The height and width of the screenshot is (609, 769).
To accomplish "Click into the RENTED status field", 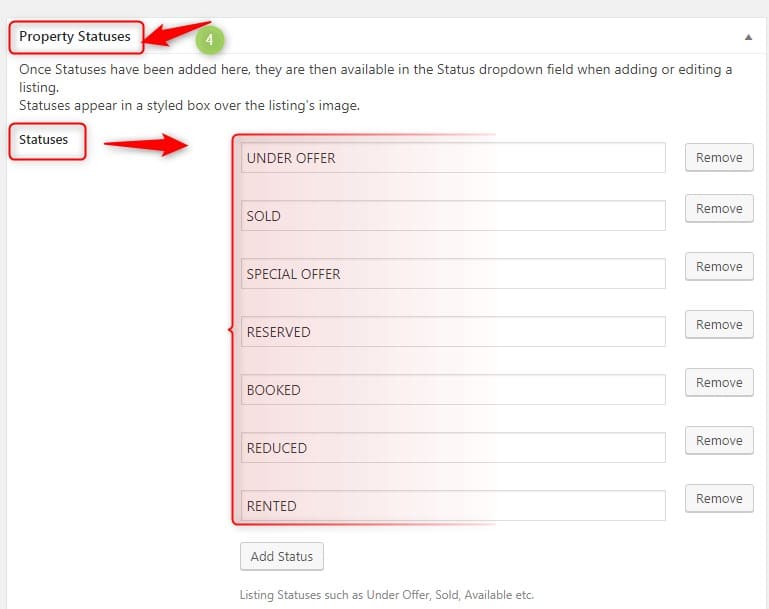I will [x=453, y=506].
